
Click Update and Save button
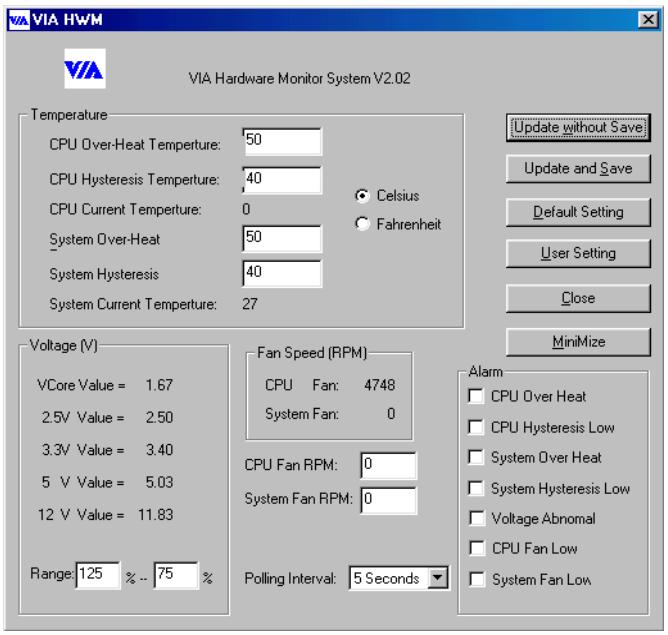[x=578, y=169]
